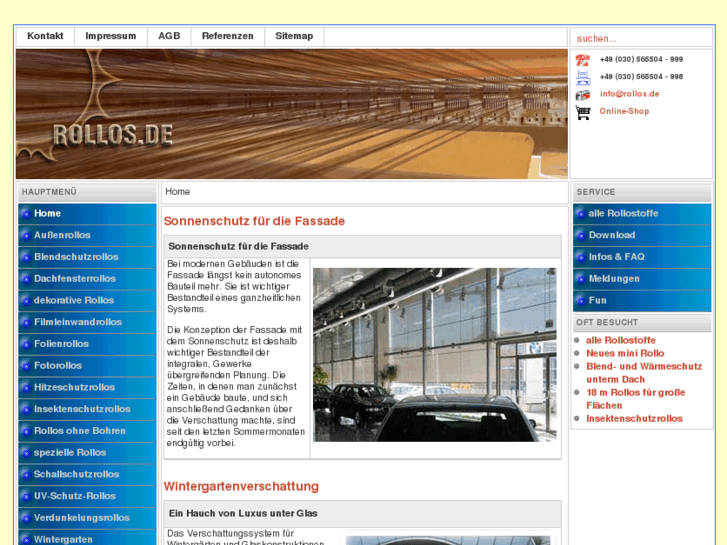727x545 pixels.
Task: Open Folienrollos menu item
Action: [x=87, y=344]
